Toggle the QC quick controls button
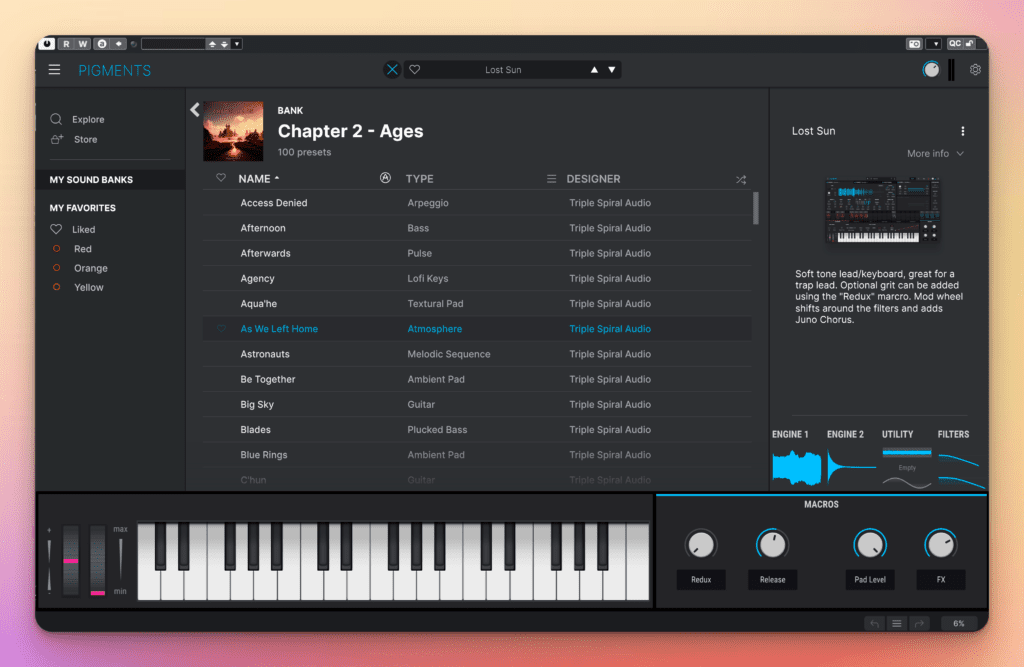Viewport: 1024px width, 667px height. coord(955,44)
